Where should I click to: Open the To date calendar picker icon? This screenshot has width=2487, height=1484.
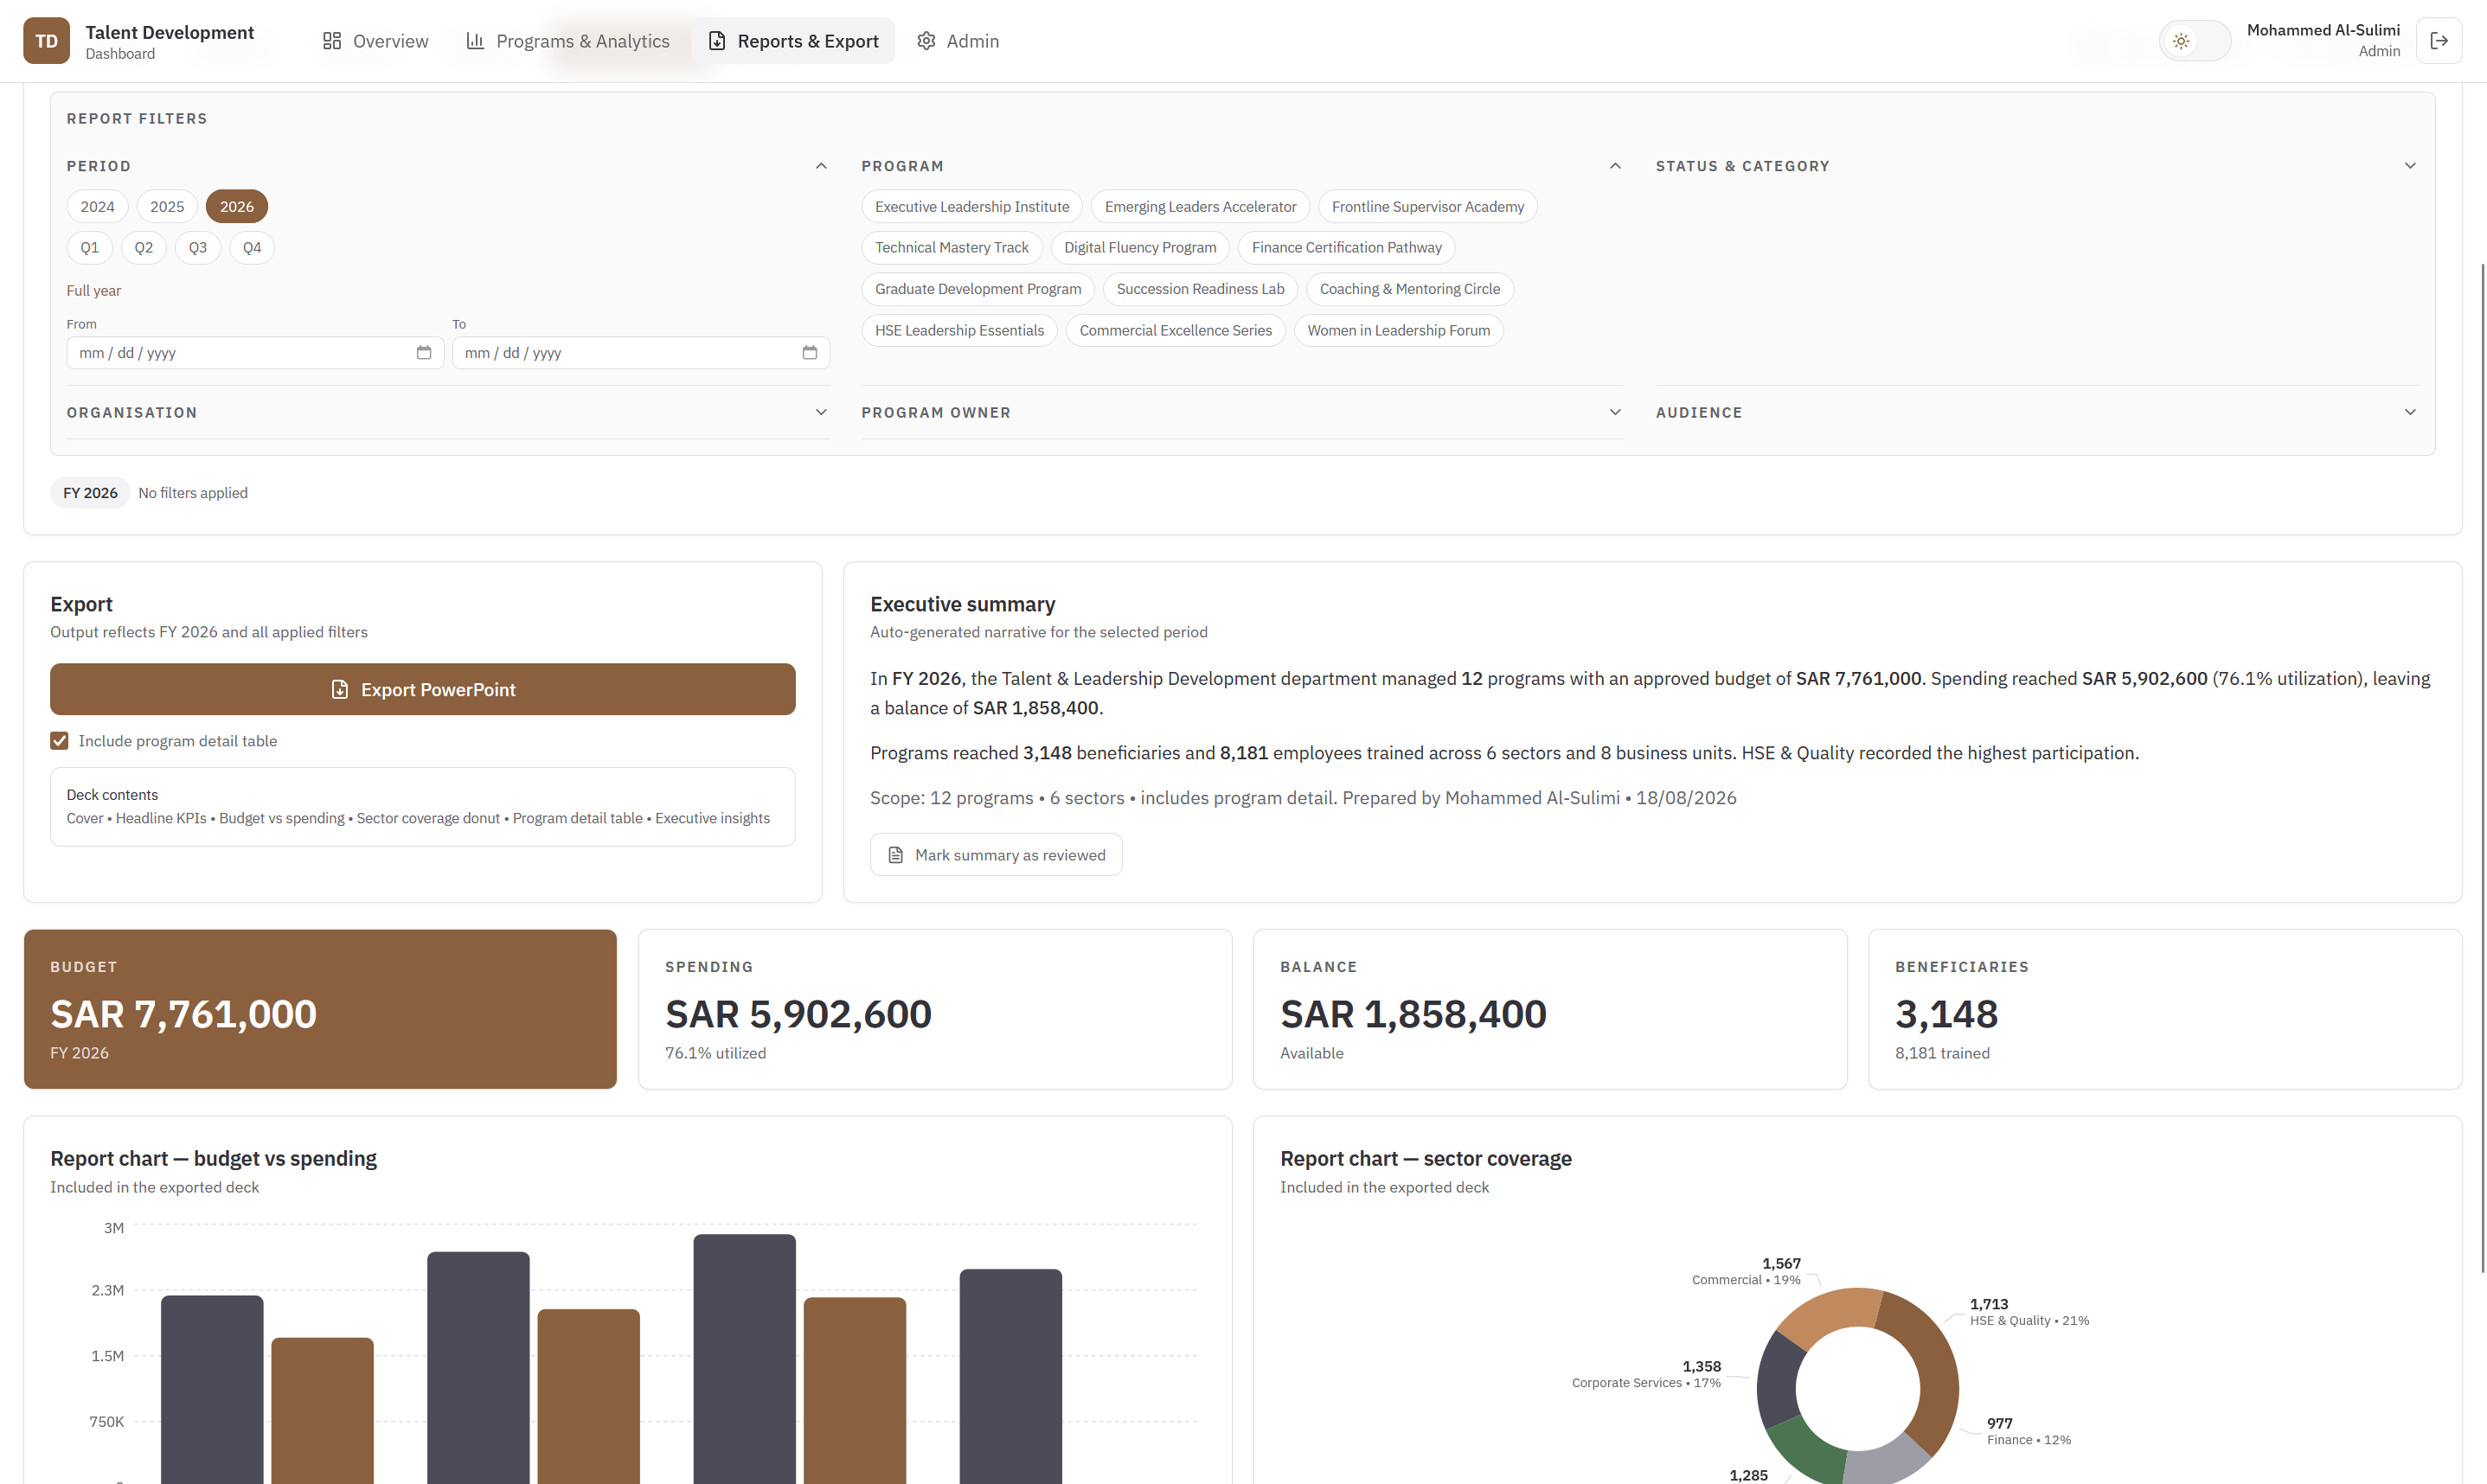[x=810, y=353]
